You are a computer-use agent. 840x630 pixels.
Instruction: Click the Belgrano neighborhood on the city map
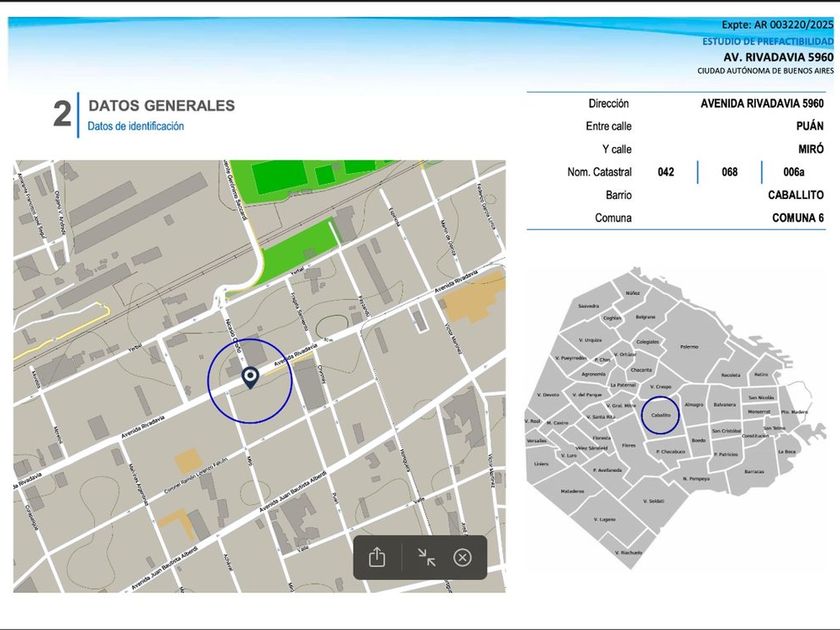point(645,317)
